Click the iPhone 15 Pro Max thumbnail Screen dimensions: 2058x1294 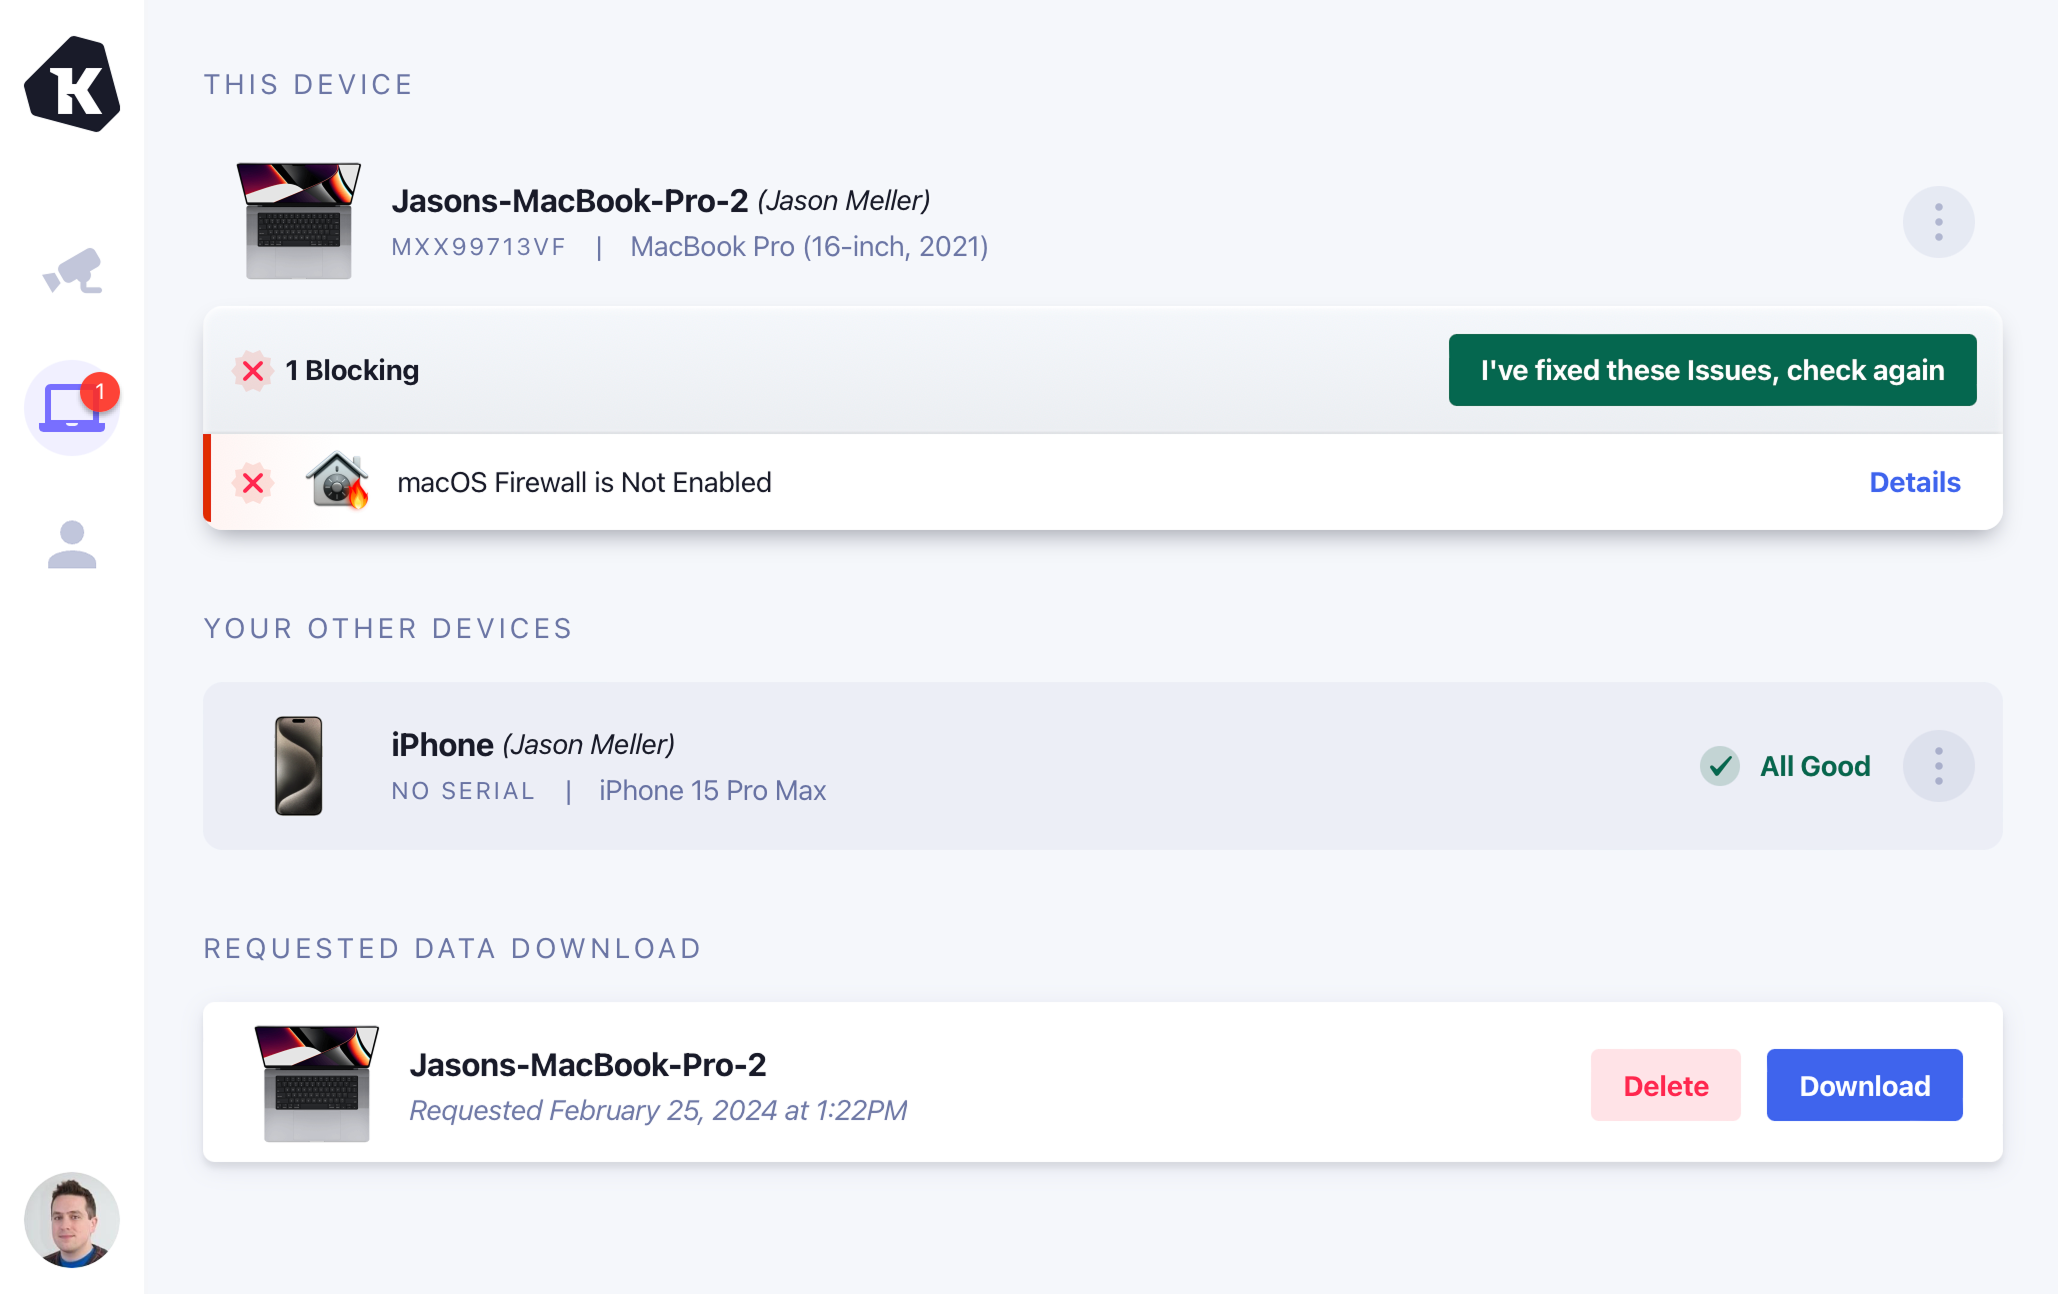click(298, 766)
